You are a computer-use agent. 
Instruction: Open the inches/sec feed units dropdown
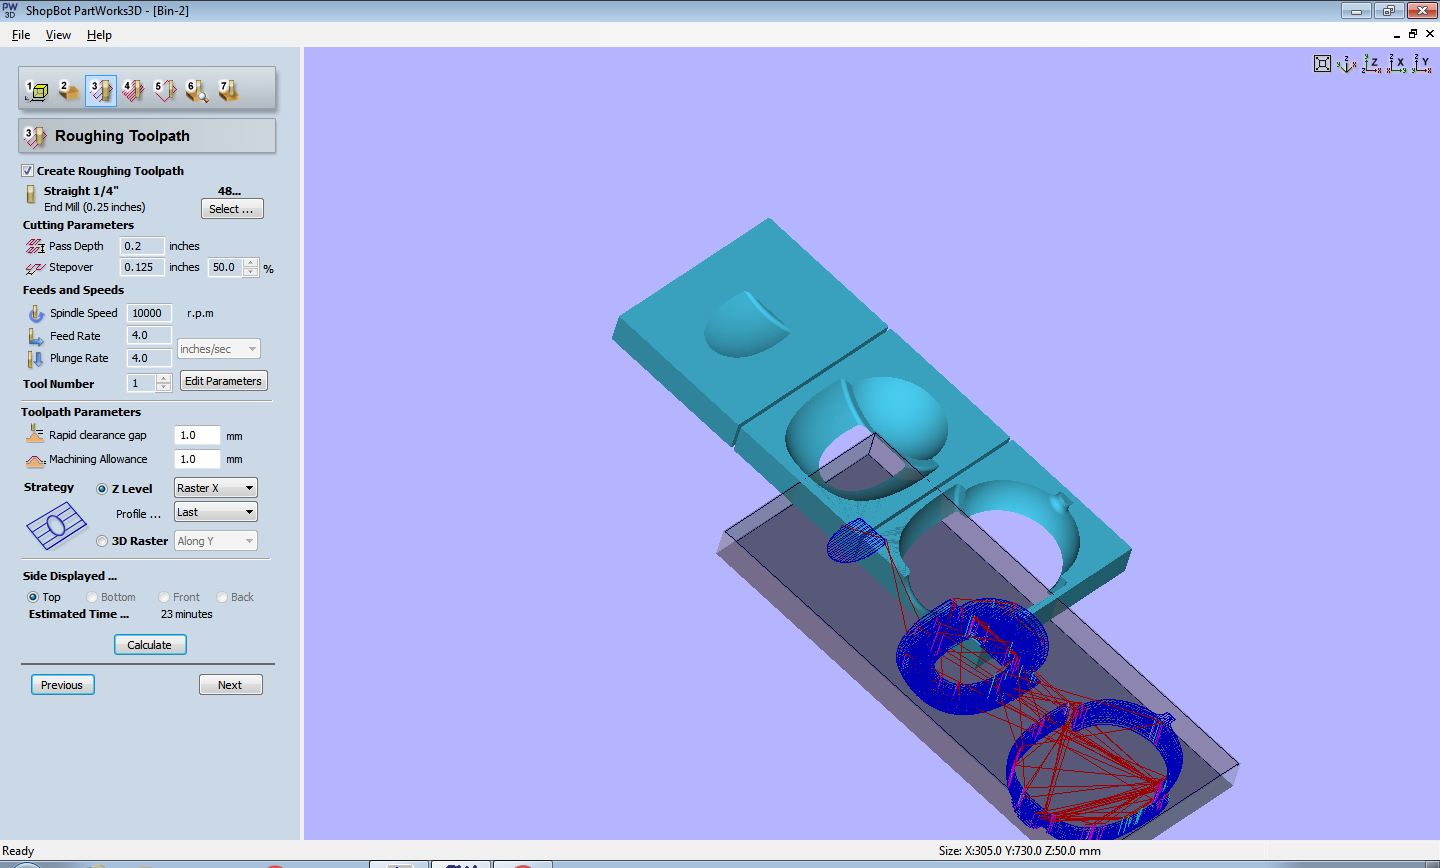click(219, 349)
